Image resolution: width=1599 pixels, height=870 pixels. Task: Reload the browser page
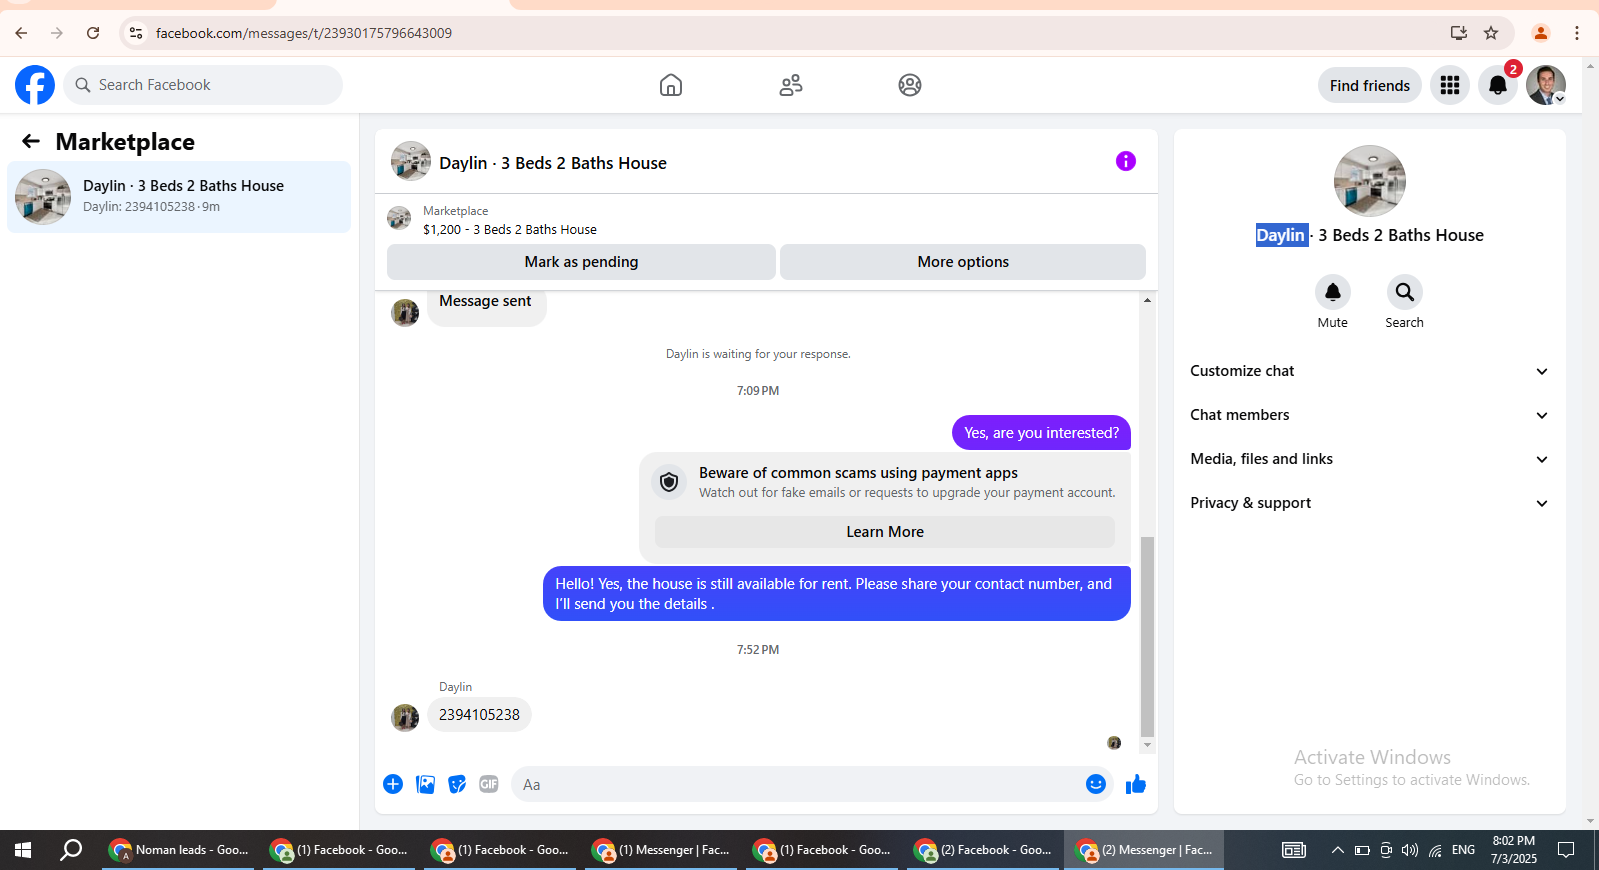93,33
